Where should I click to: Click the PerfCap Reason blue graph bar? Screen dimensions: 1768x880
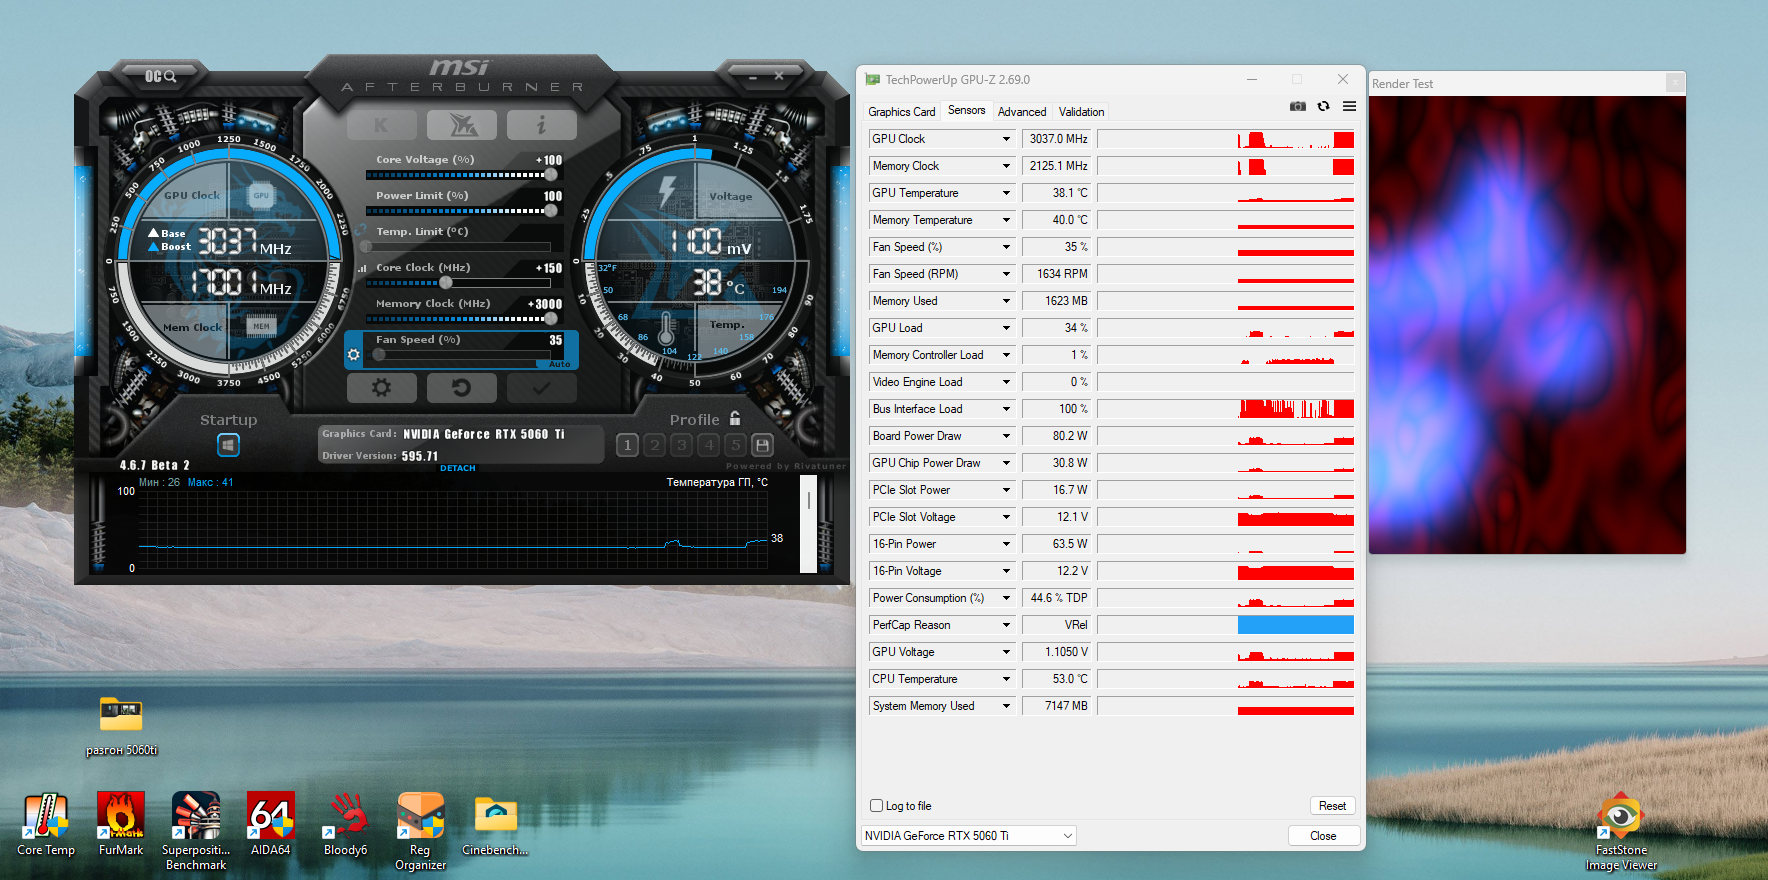click(x=1295, y=625)
